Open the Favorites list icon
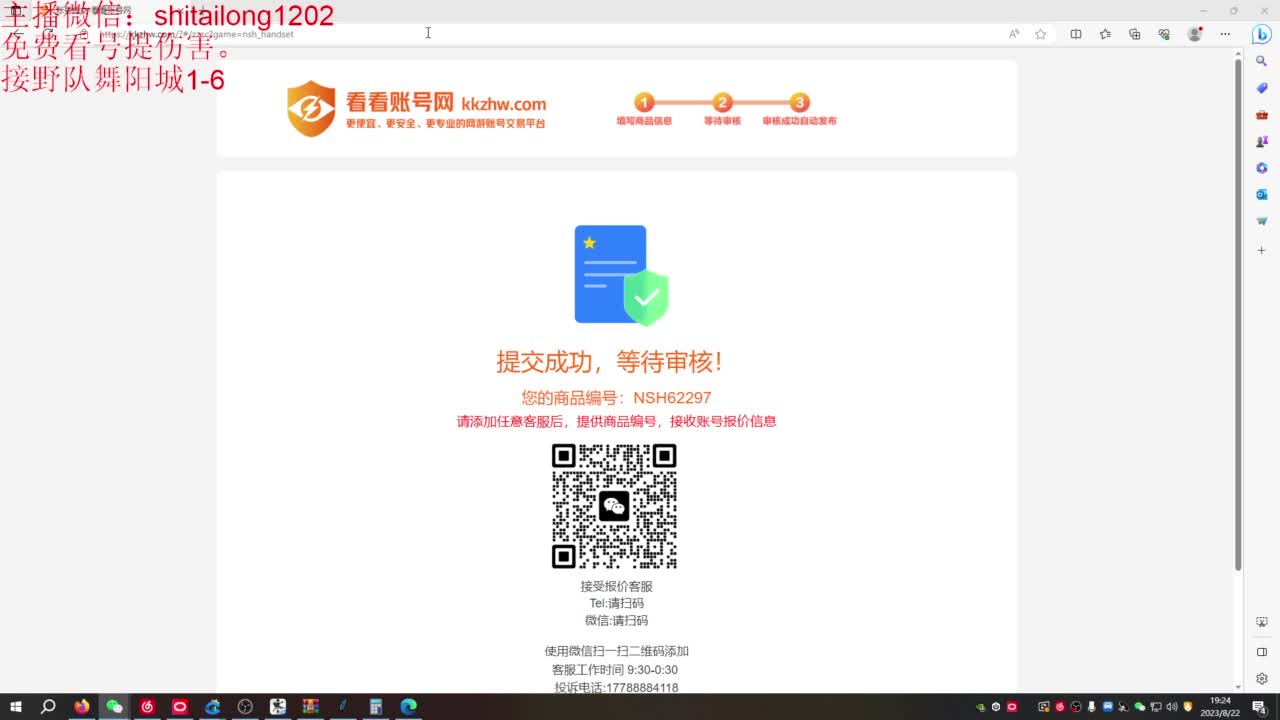 [1105, 34]
